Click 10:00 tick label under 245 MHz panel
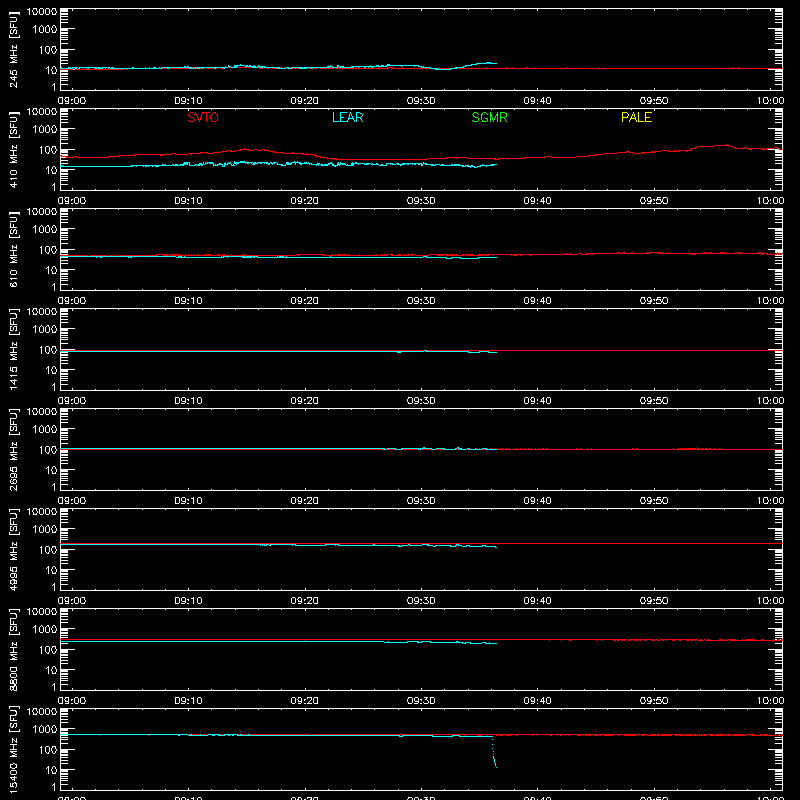 click(770, 101)
